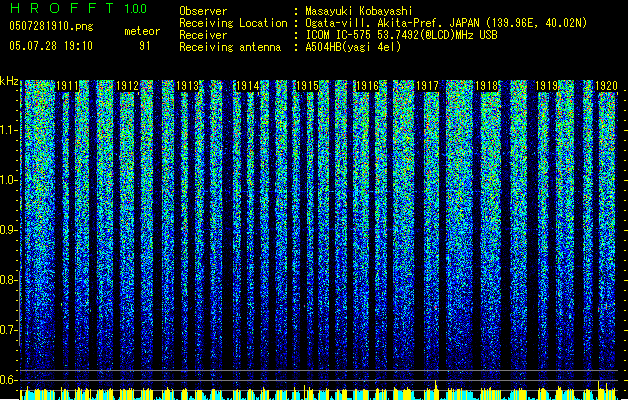Image resolution: width=629 pixels, height=400 pixels.
Task: Select the meteor count value 91
Action: [x=145, y=46]
